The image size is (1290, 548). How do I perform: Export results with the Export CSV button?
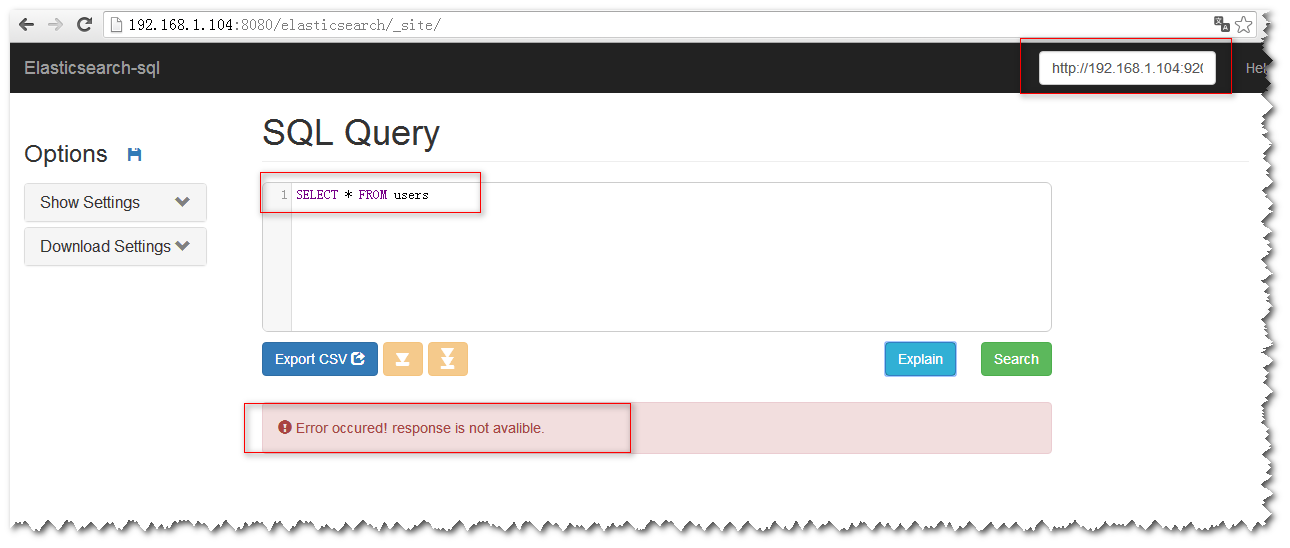(320, 359)
